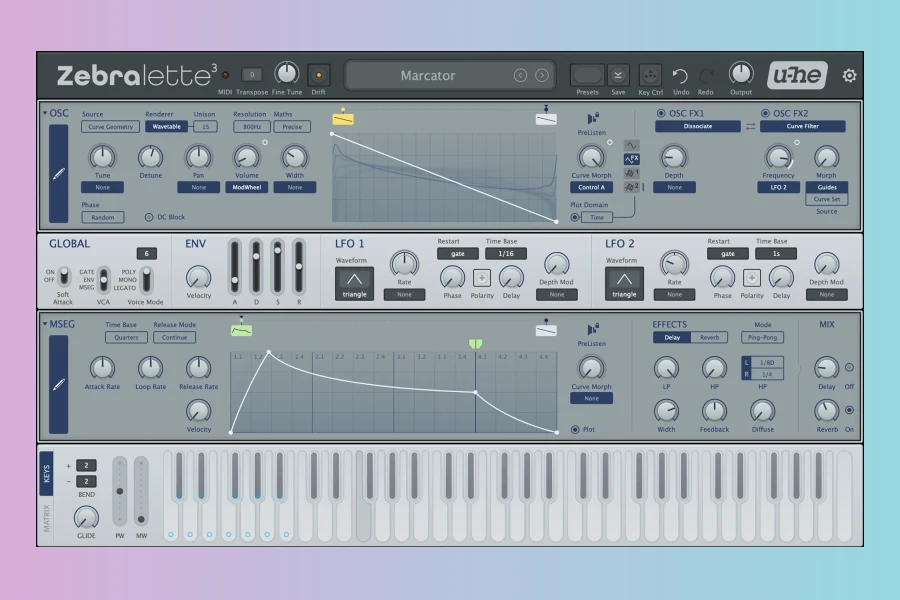This screenshot has height=600, width=900.
Task: Click the ENV Sustain slider
Action: coord(277,266)
